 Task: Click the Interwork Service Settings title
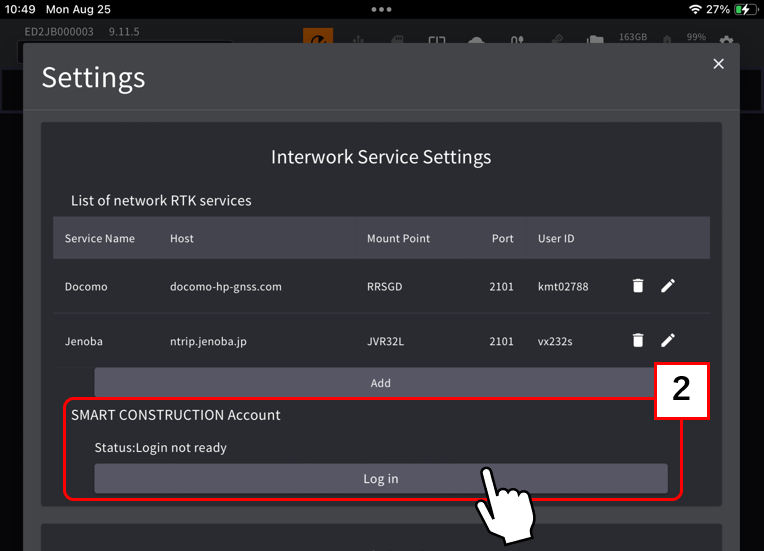[381, 157]
